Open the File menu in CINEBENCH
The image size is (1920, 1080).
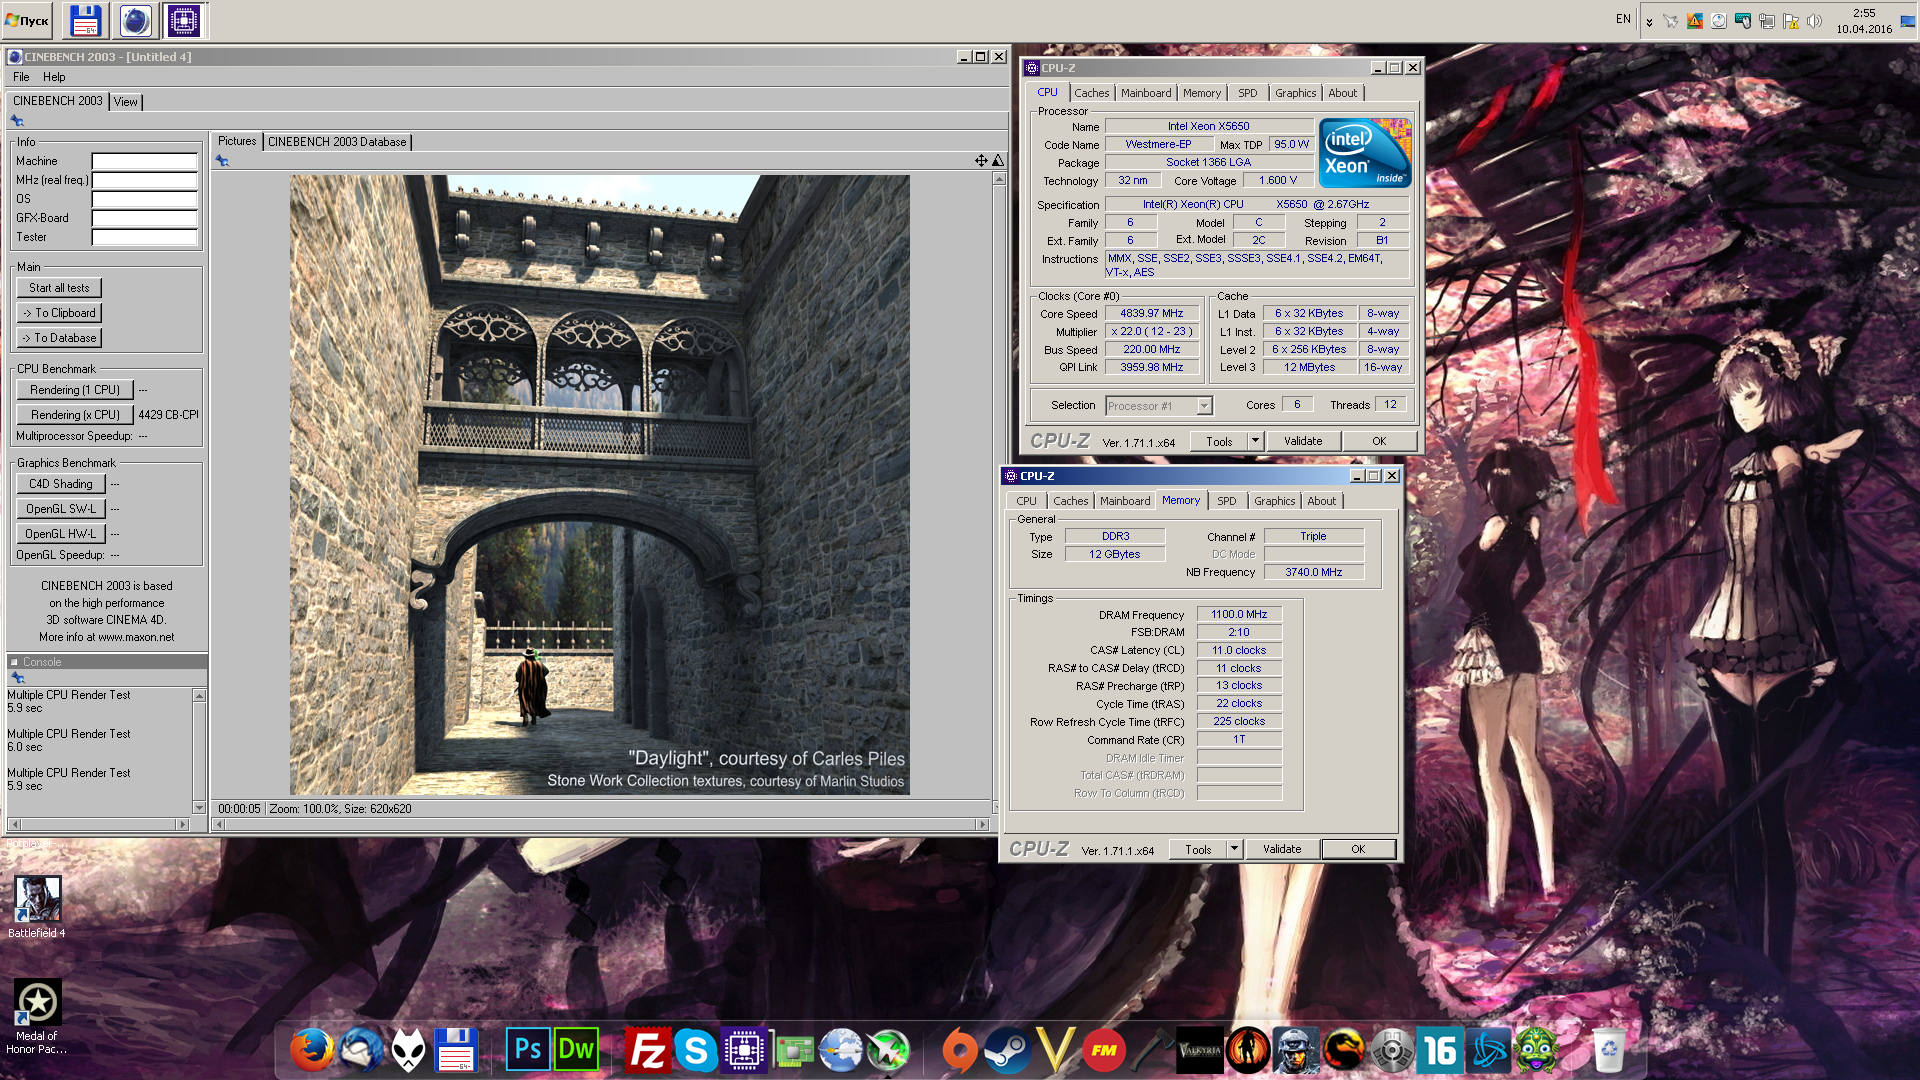(x=21, y=77)
